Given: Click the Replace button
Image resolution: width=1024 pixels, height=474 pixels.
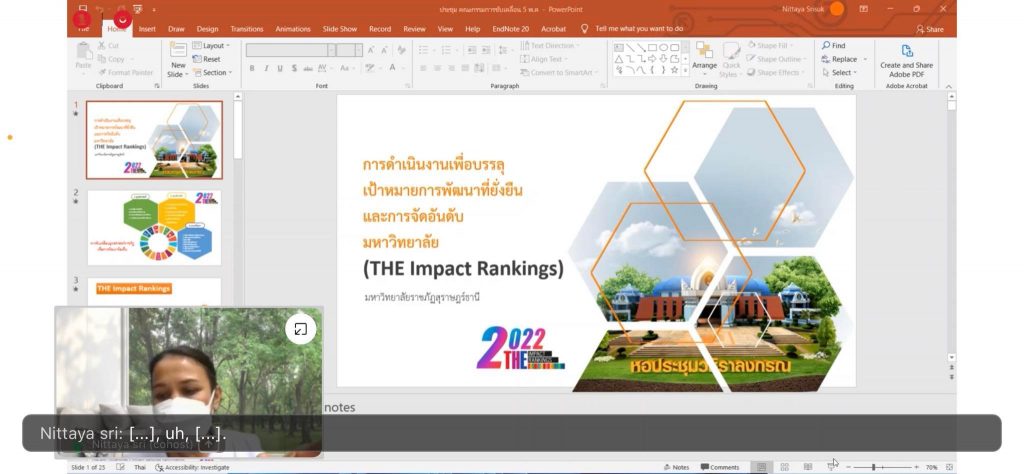Looking at the screenshot, I should point(840,59).
